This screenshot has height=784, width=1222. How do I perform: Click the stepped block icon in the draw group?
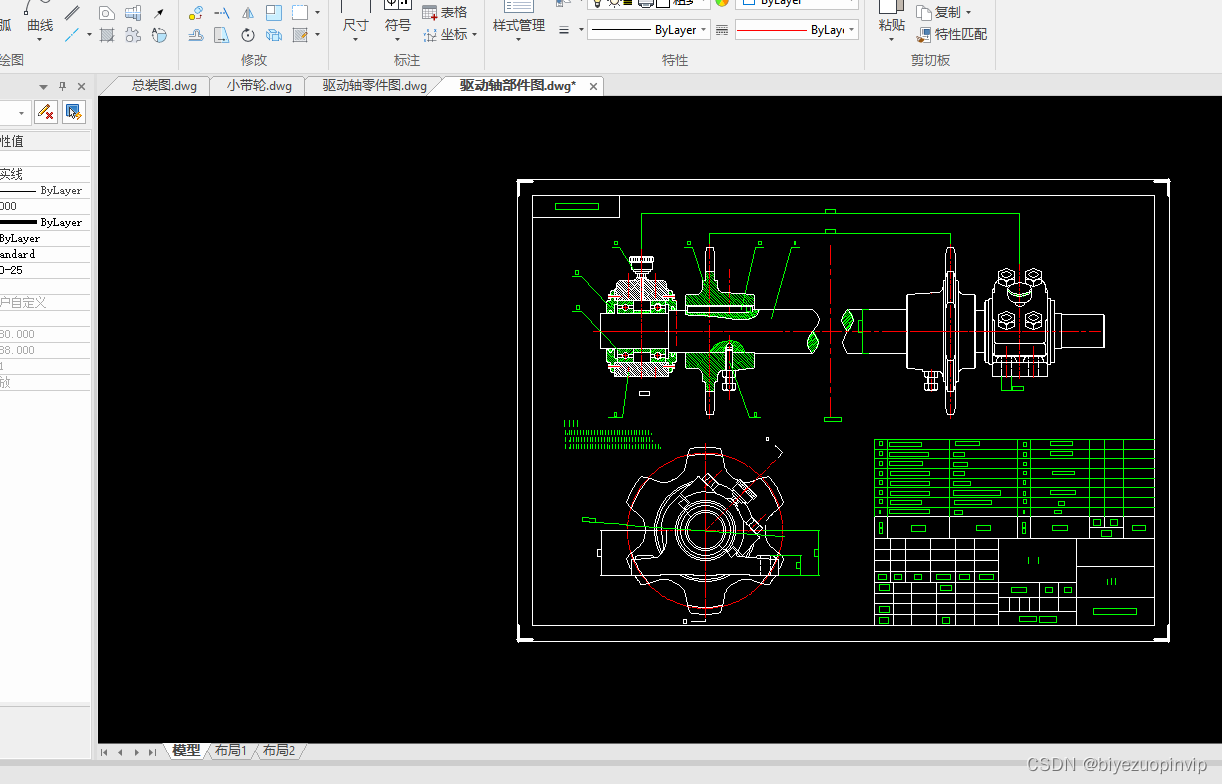point(133,13)
